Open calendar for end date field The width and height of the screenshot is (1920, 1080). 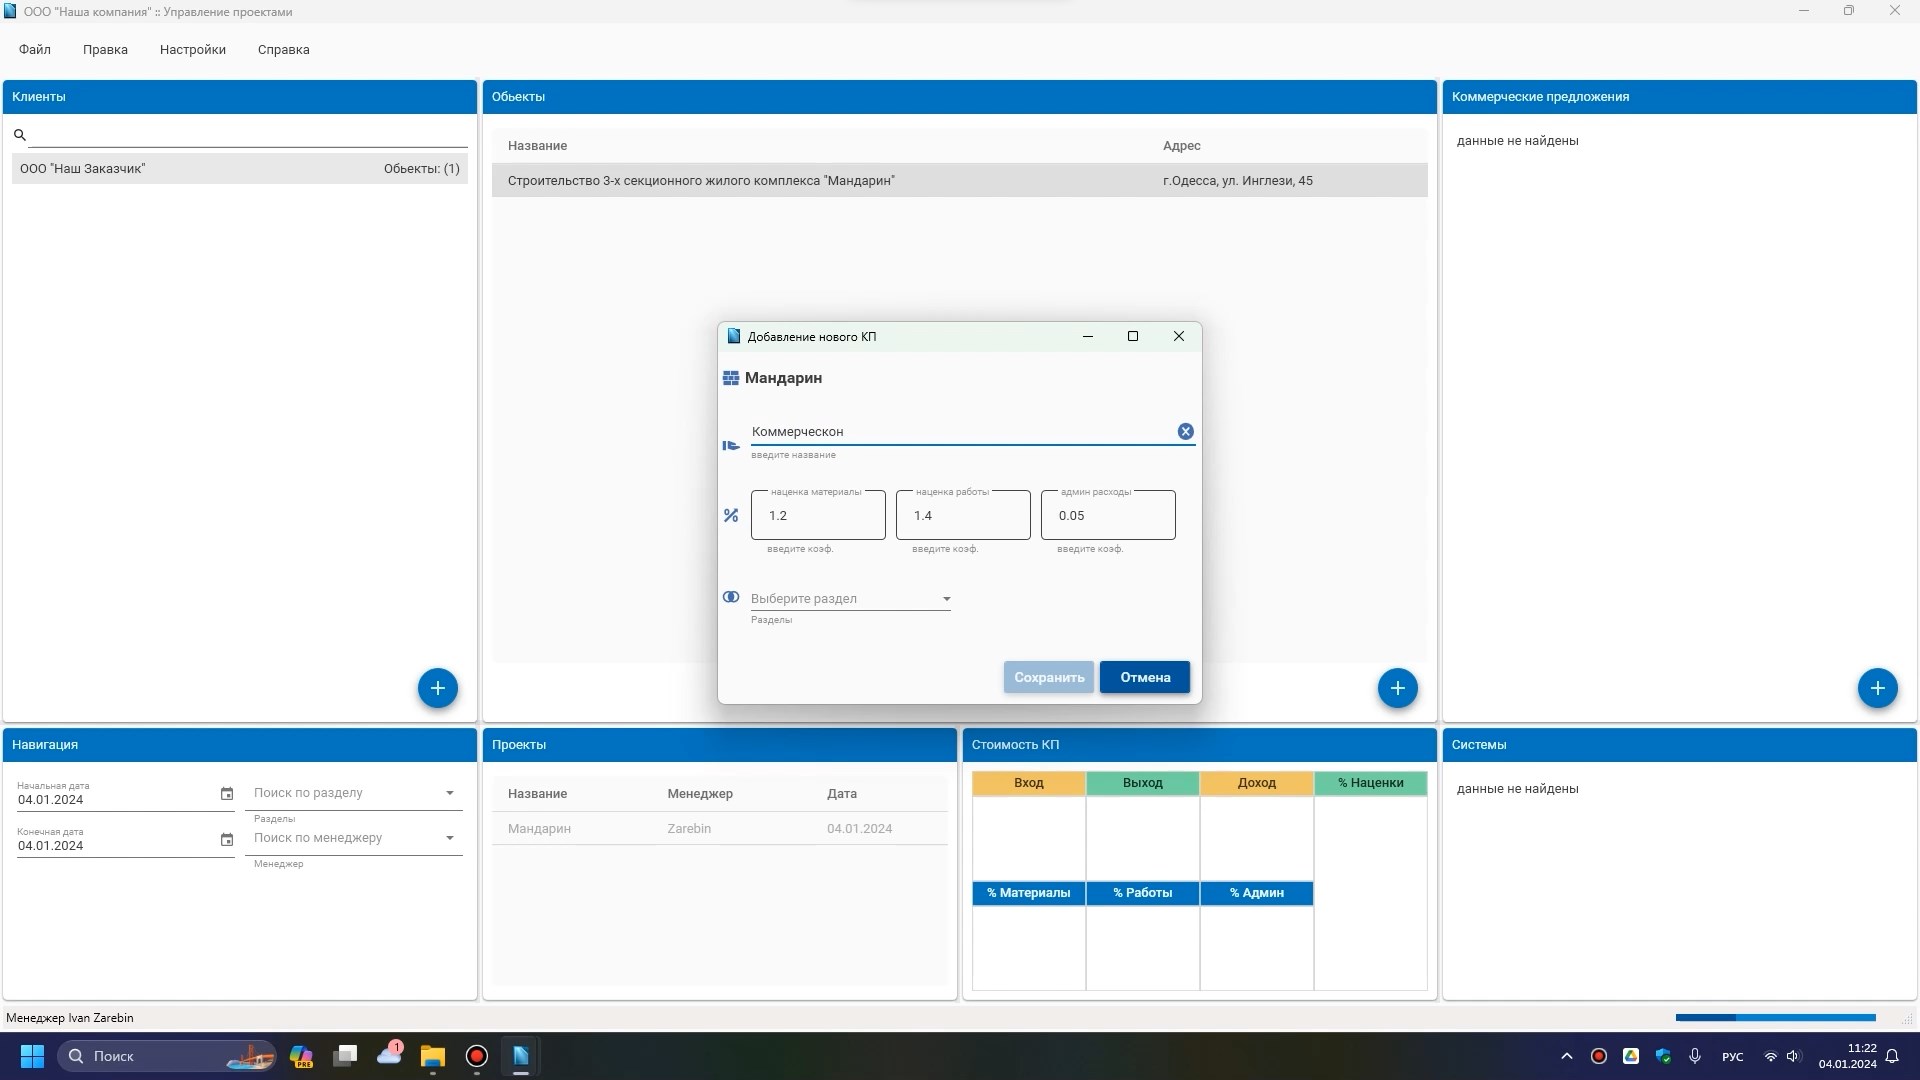[227, 840]
